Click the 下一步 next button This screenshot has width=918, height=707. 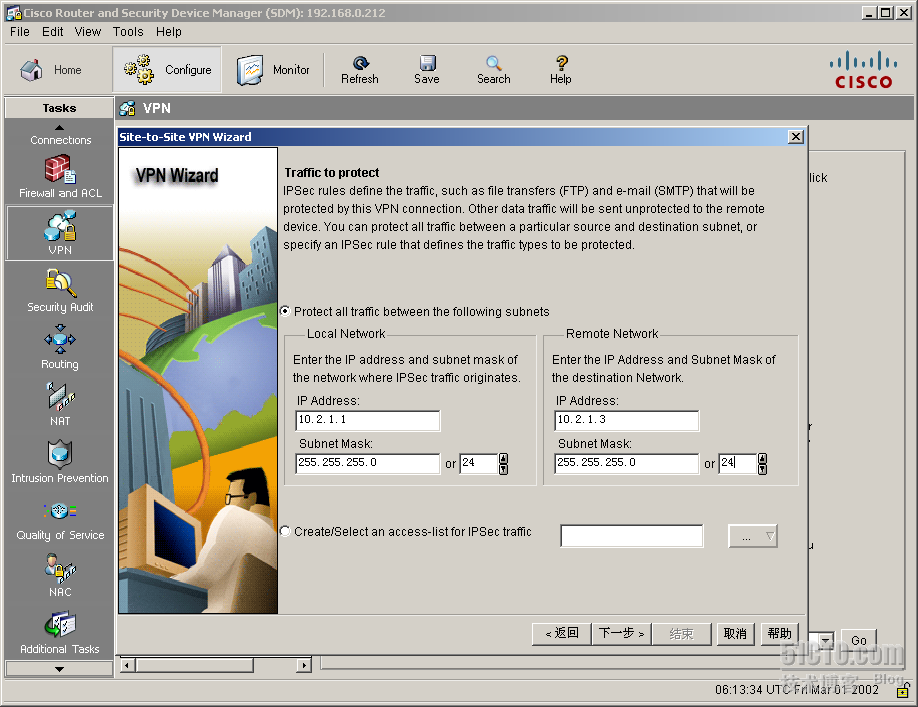pyautogui.click(x=621, y=634)
